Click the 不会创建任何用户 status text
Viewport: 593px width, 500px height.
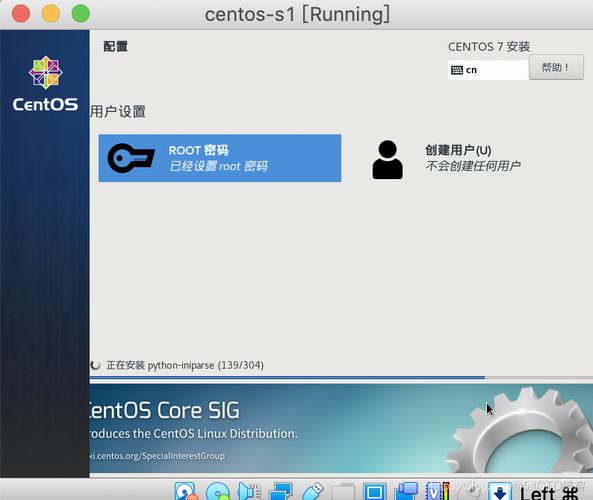[473, 166]
